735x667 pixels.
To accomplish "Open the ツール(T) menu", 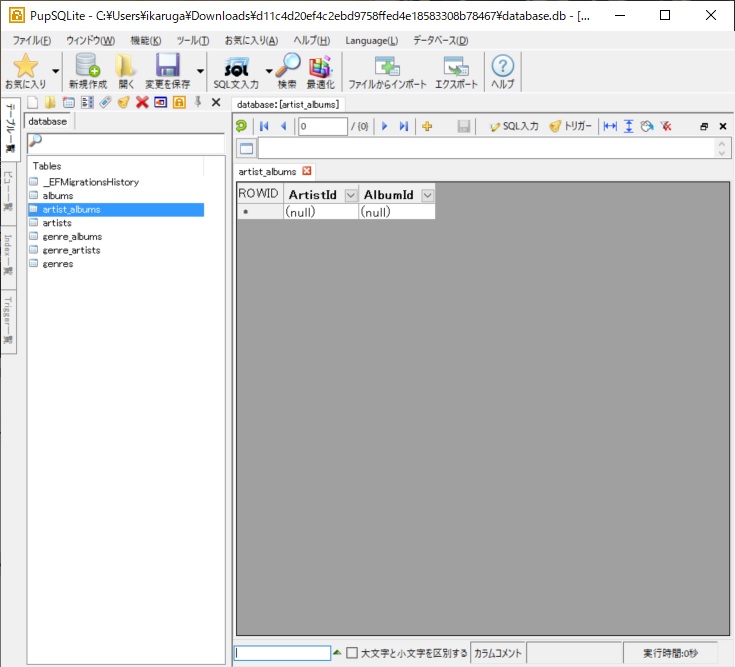I will (x=193, y=41).
